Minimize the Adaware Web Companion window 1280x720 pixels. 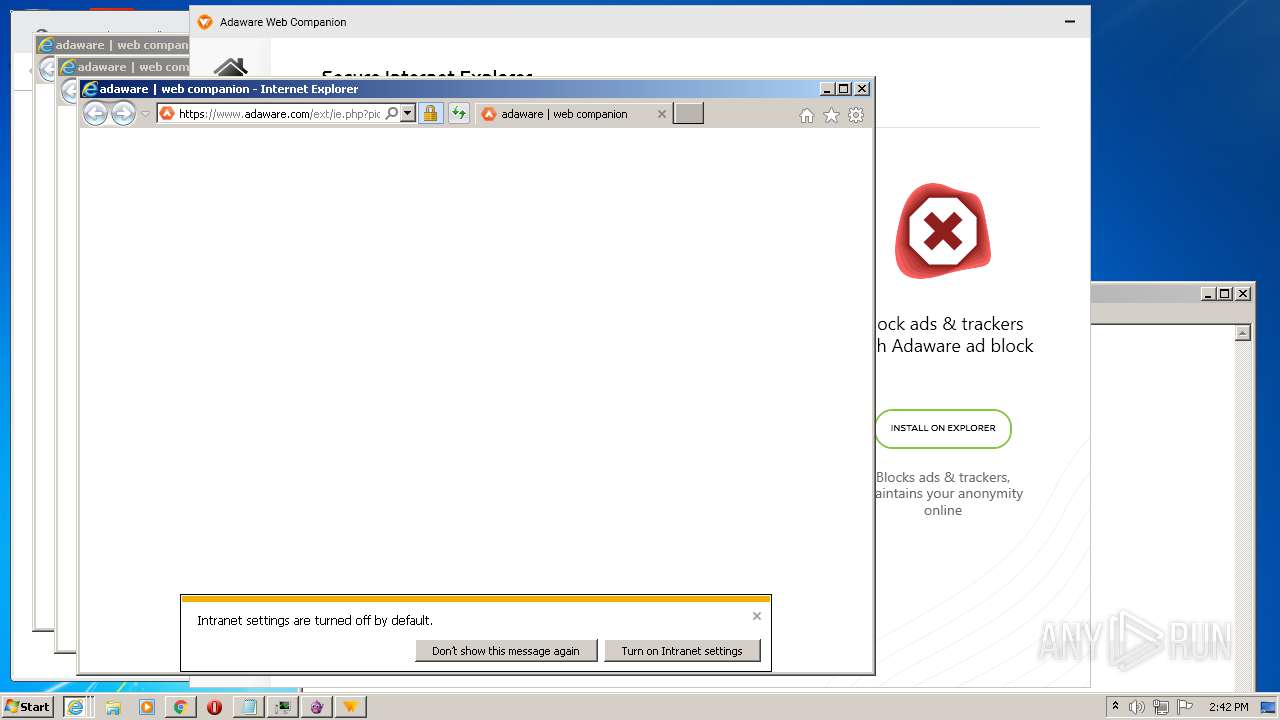[x=1070, y=22]
